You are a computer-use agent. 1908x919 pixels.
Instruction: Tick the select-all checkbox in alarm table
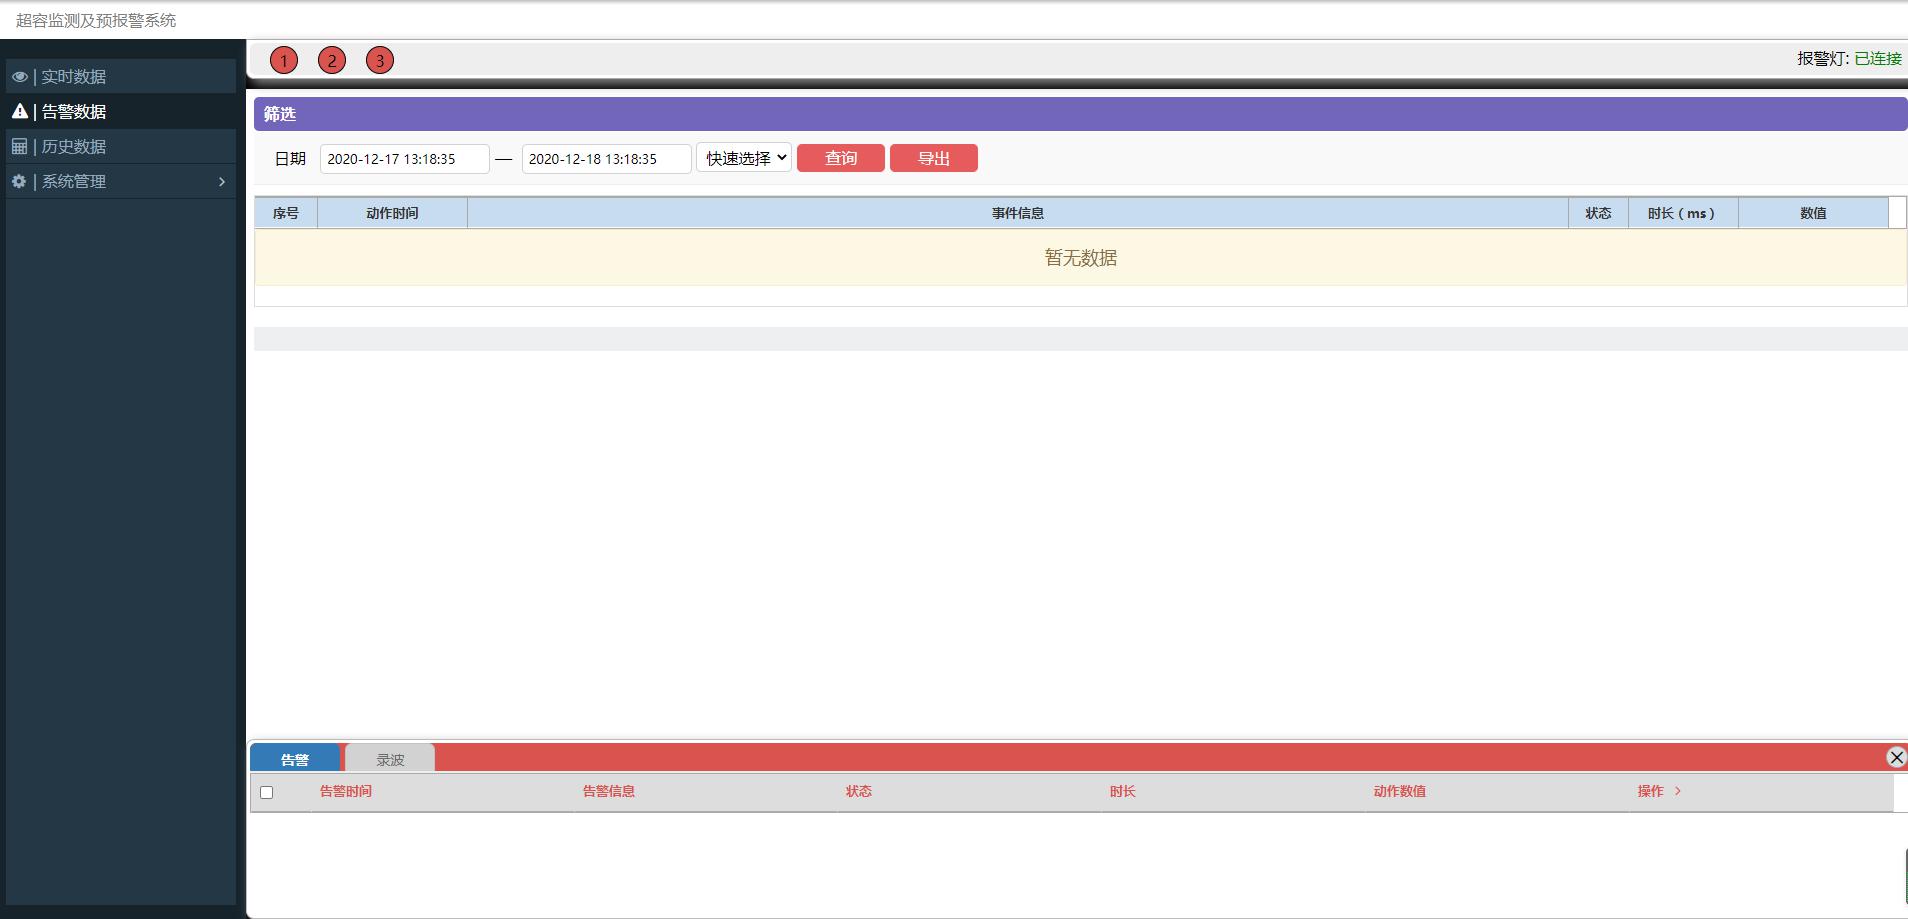[266, 792]
